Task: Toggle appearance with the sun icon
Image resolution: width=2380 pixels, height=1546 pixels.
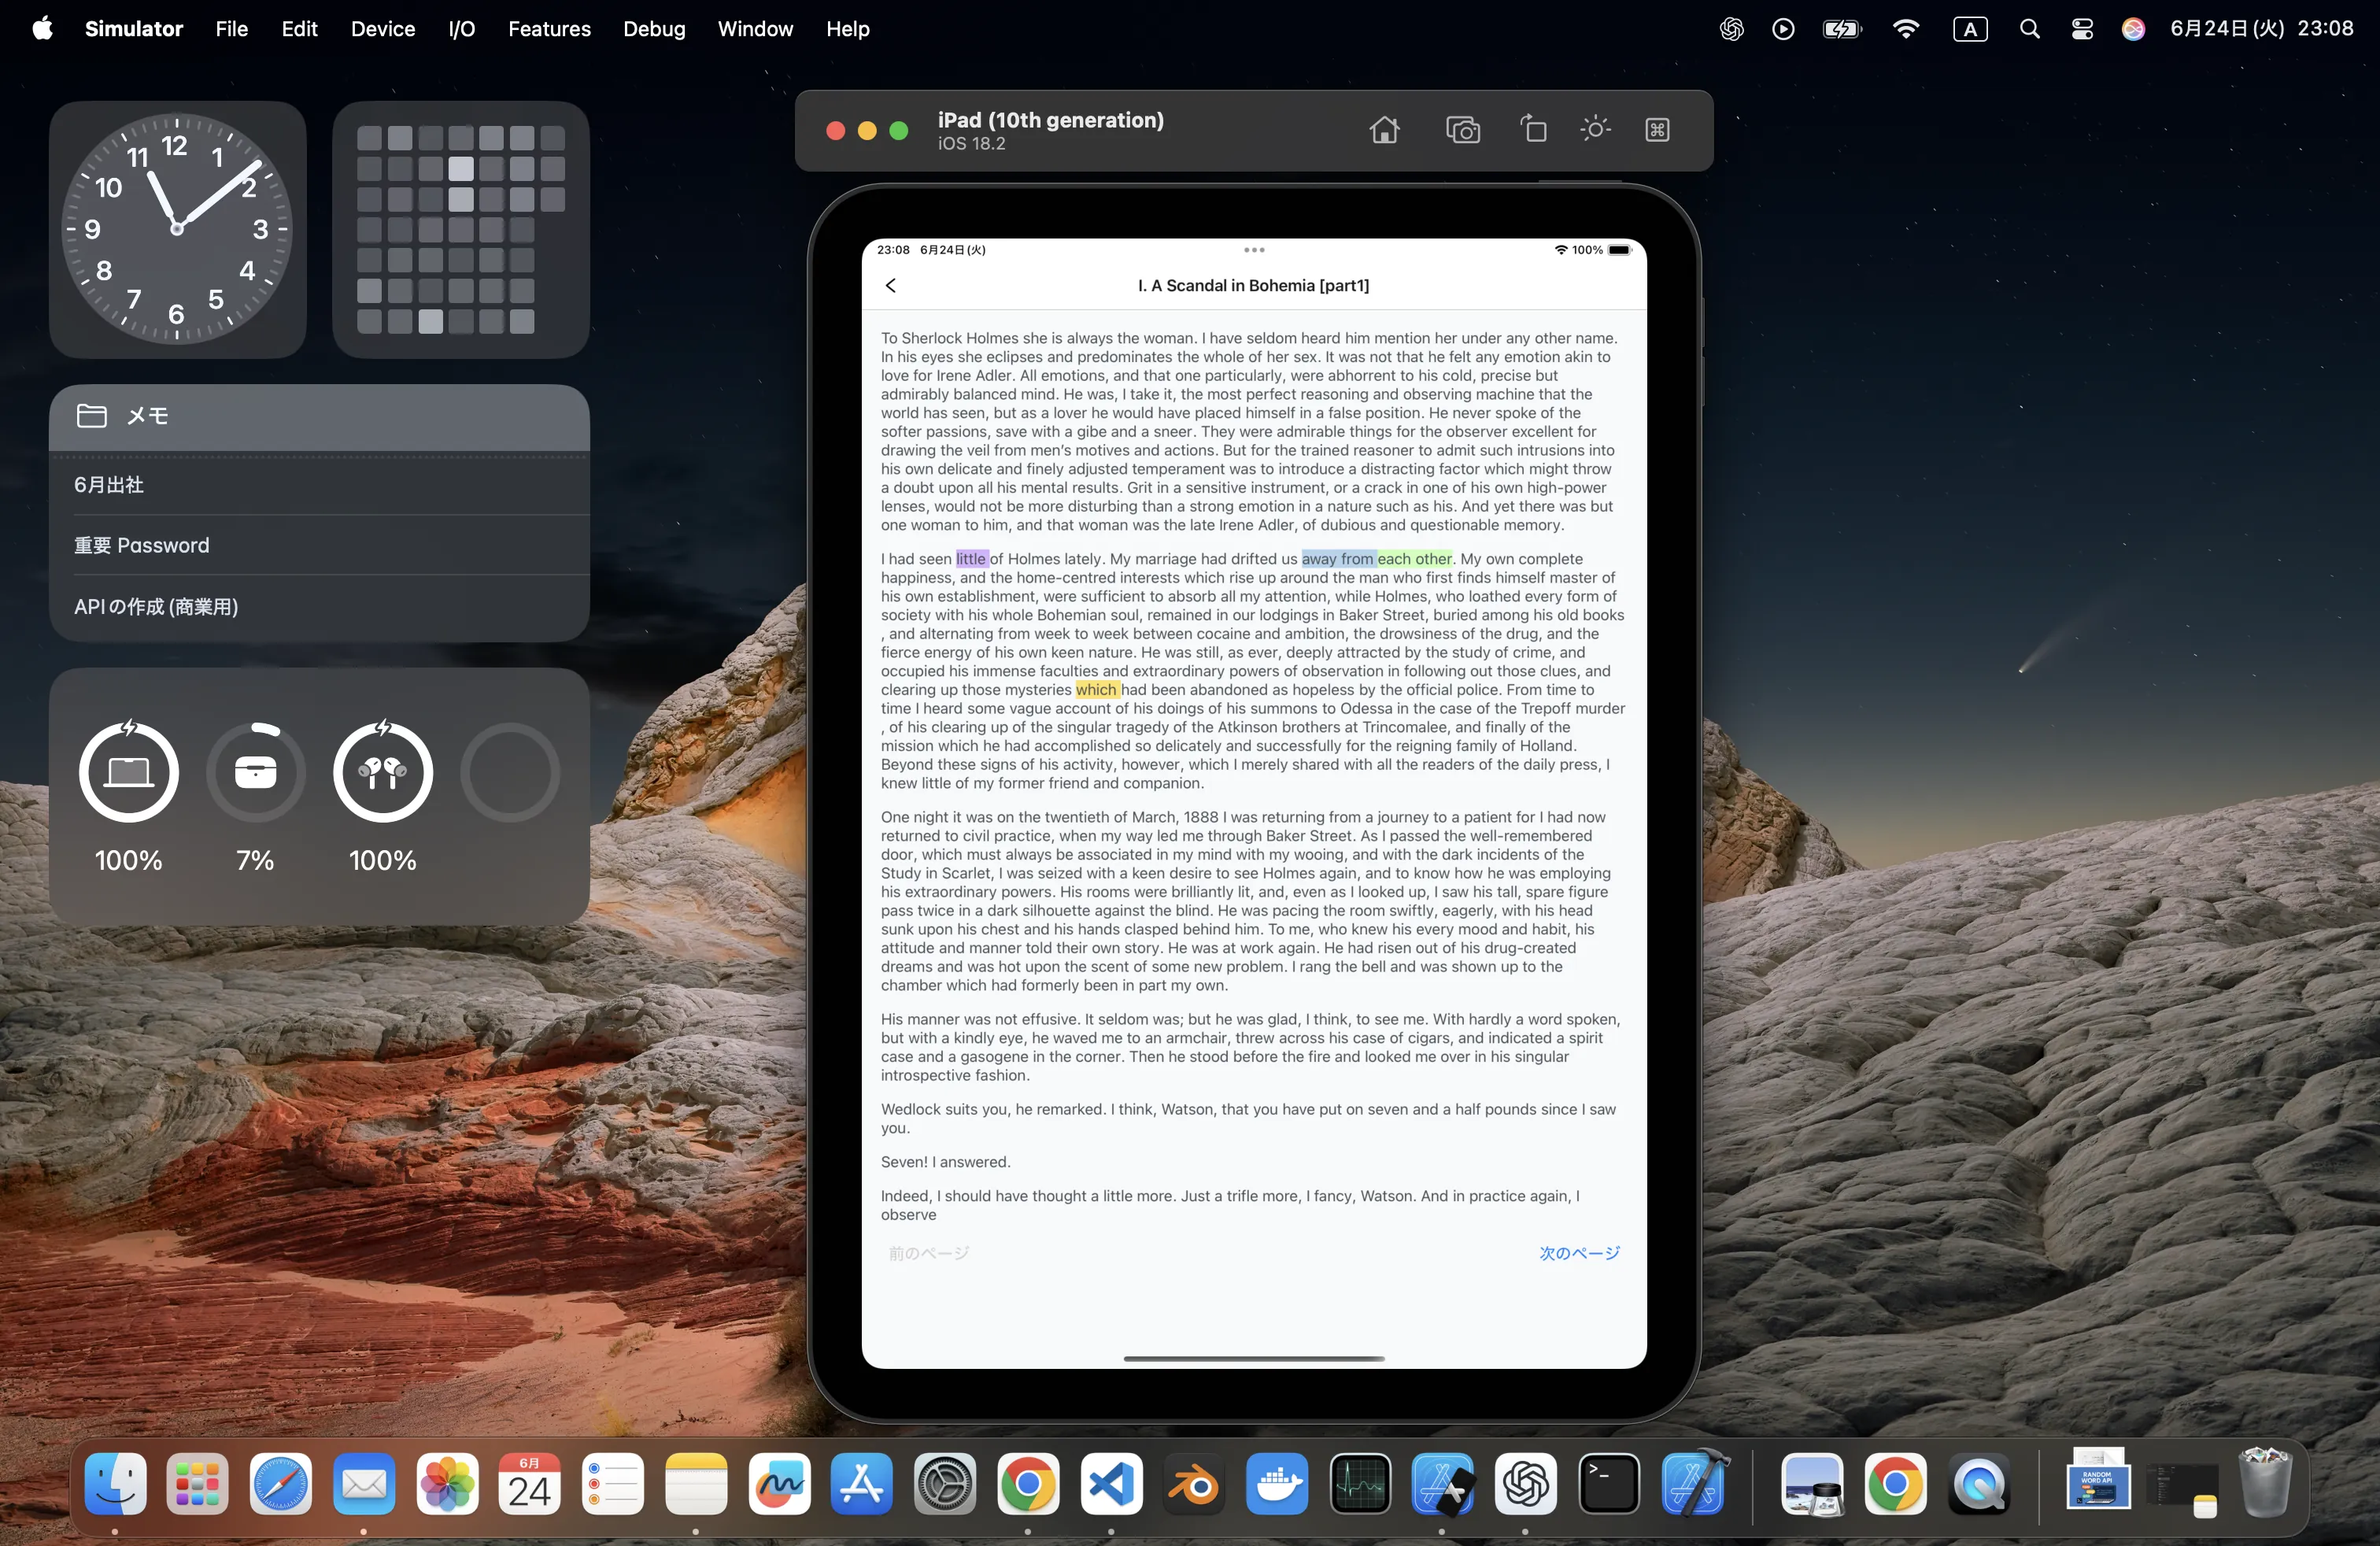Action: pyautogui.click(x=1595, y=130)
